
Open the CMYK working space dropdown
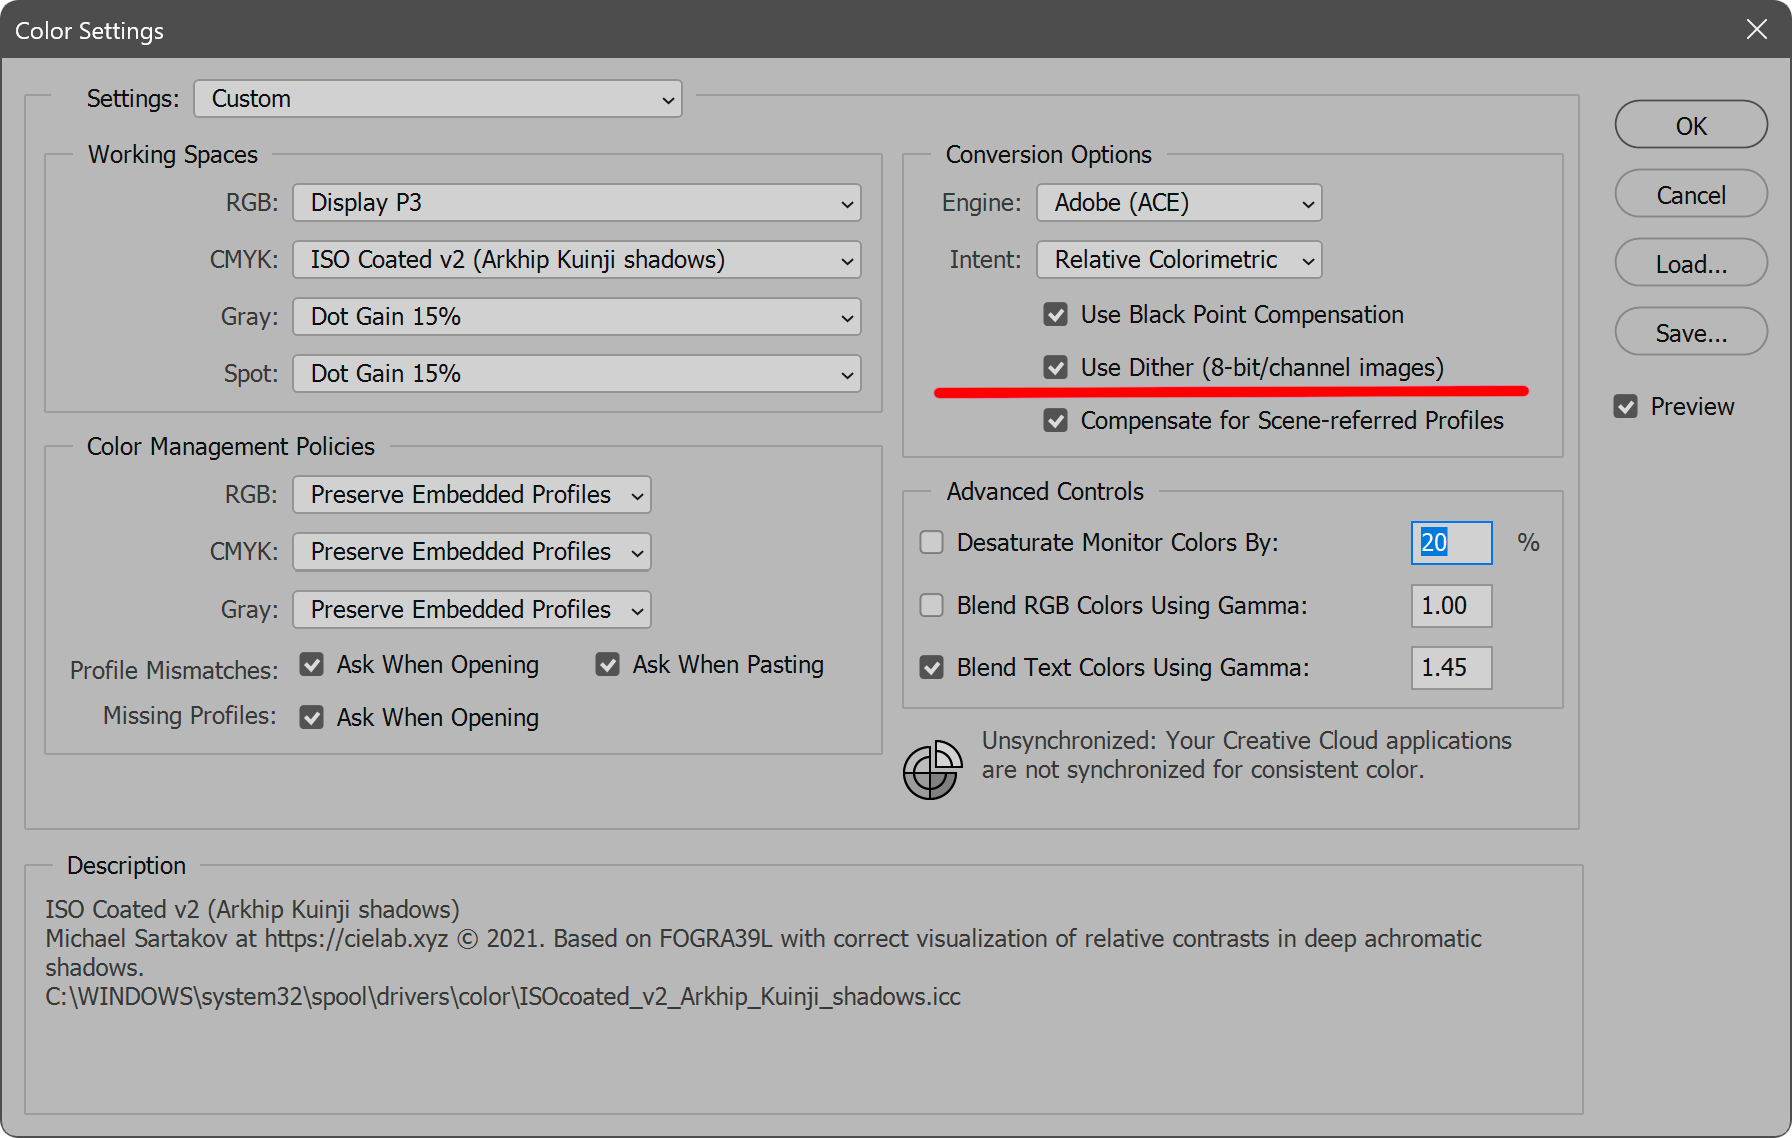[576, 260]
